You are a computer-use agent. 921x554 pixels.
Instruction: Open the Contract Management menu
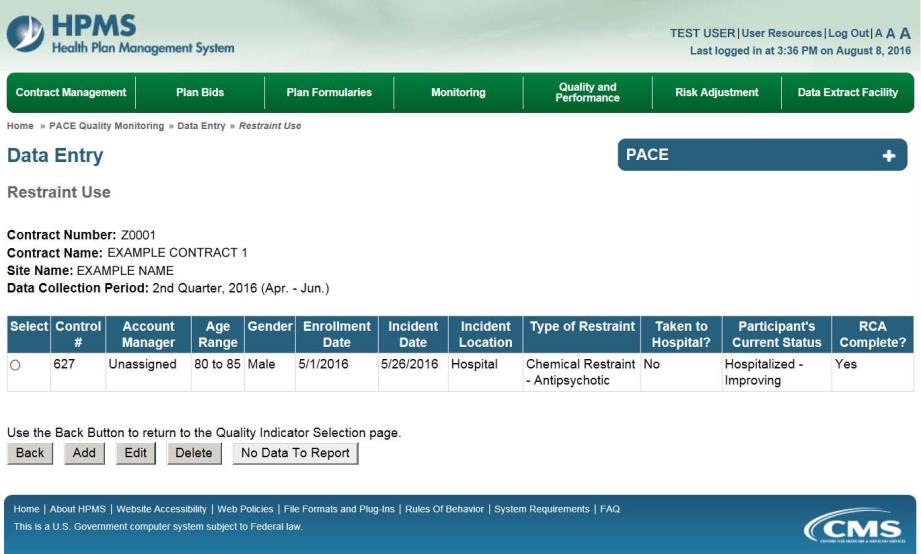click(71, 92)
